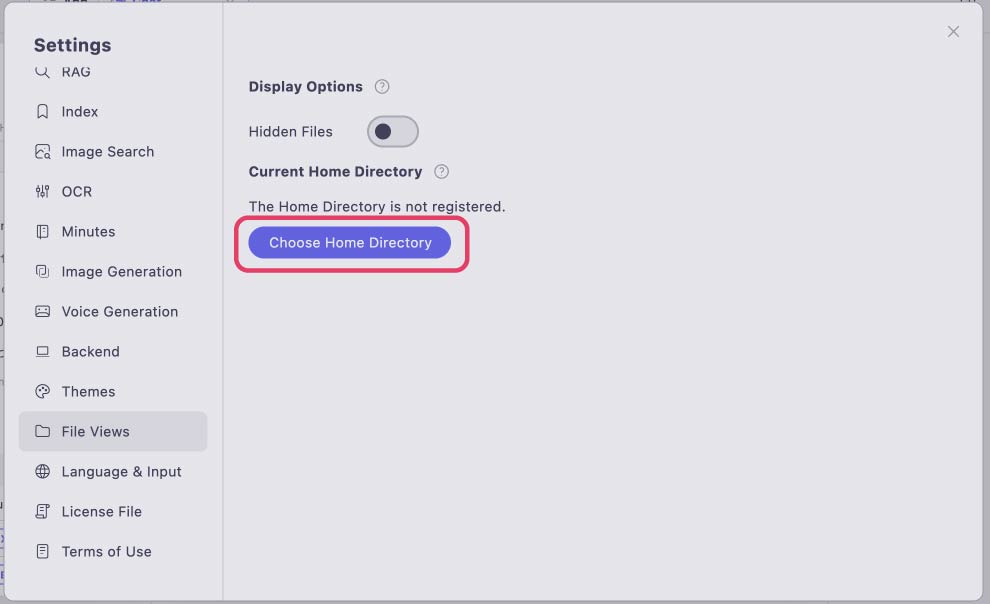Click the Minutes notebook icon
990x604 pixels.
click(42, 232)
